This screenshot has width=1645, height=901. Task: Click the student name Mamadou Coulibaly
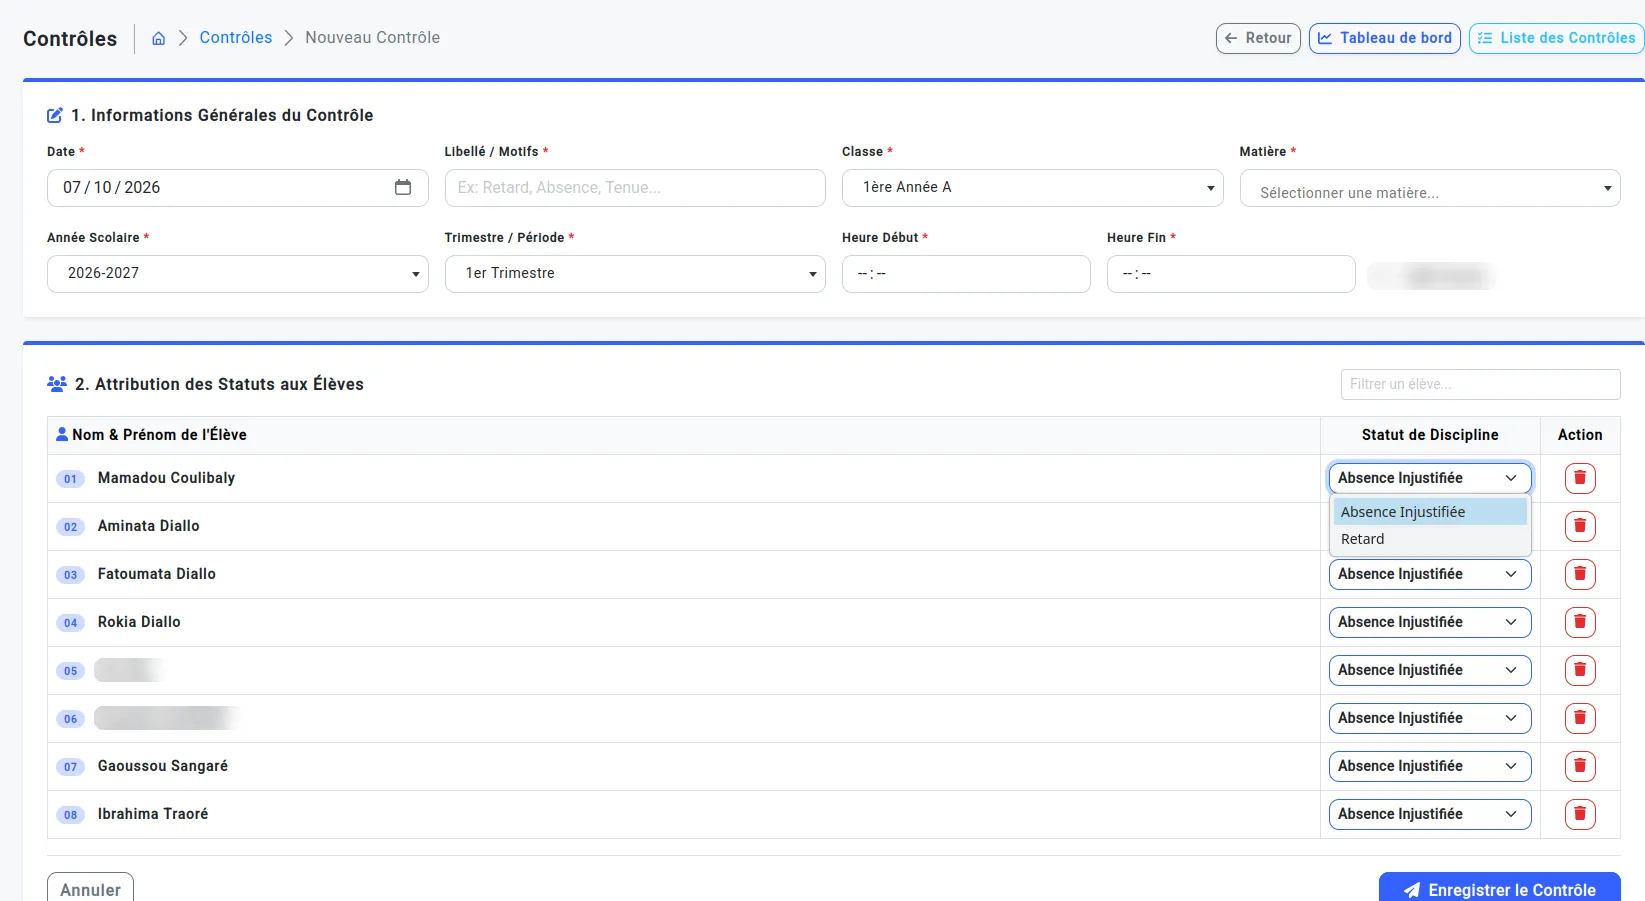click(166, 478)
